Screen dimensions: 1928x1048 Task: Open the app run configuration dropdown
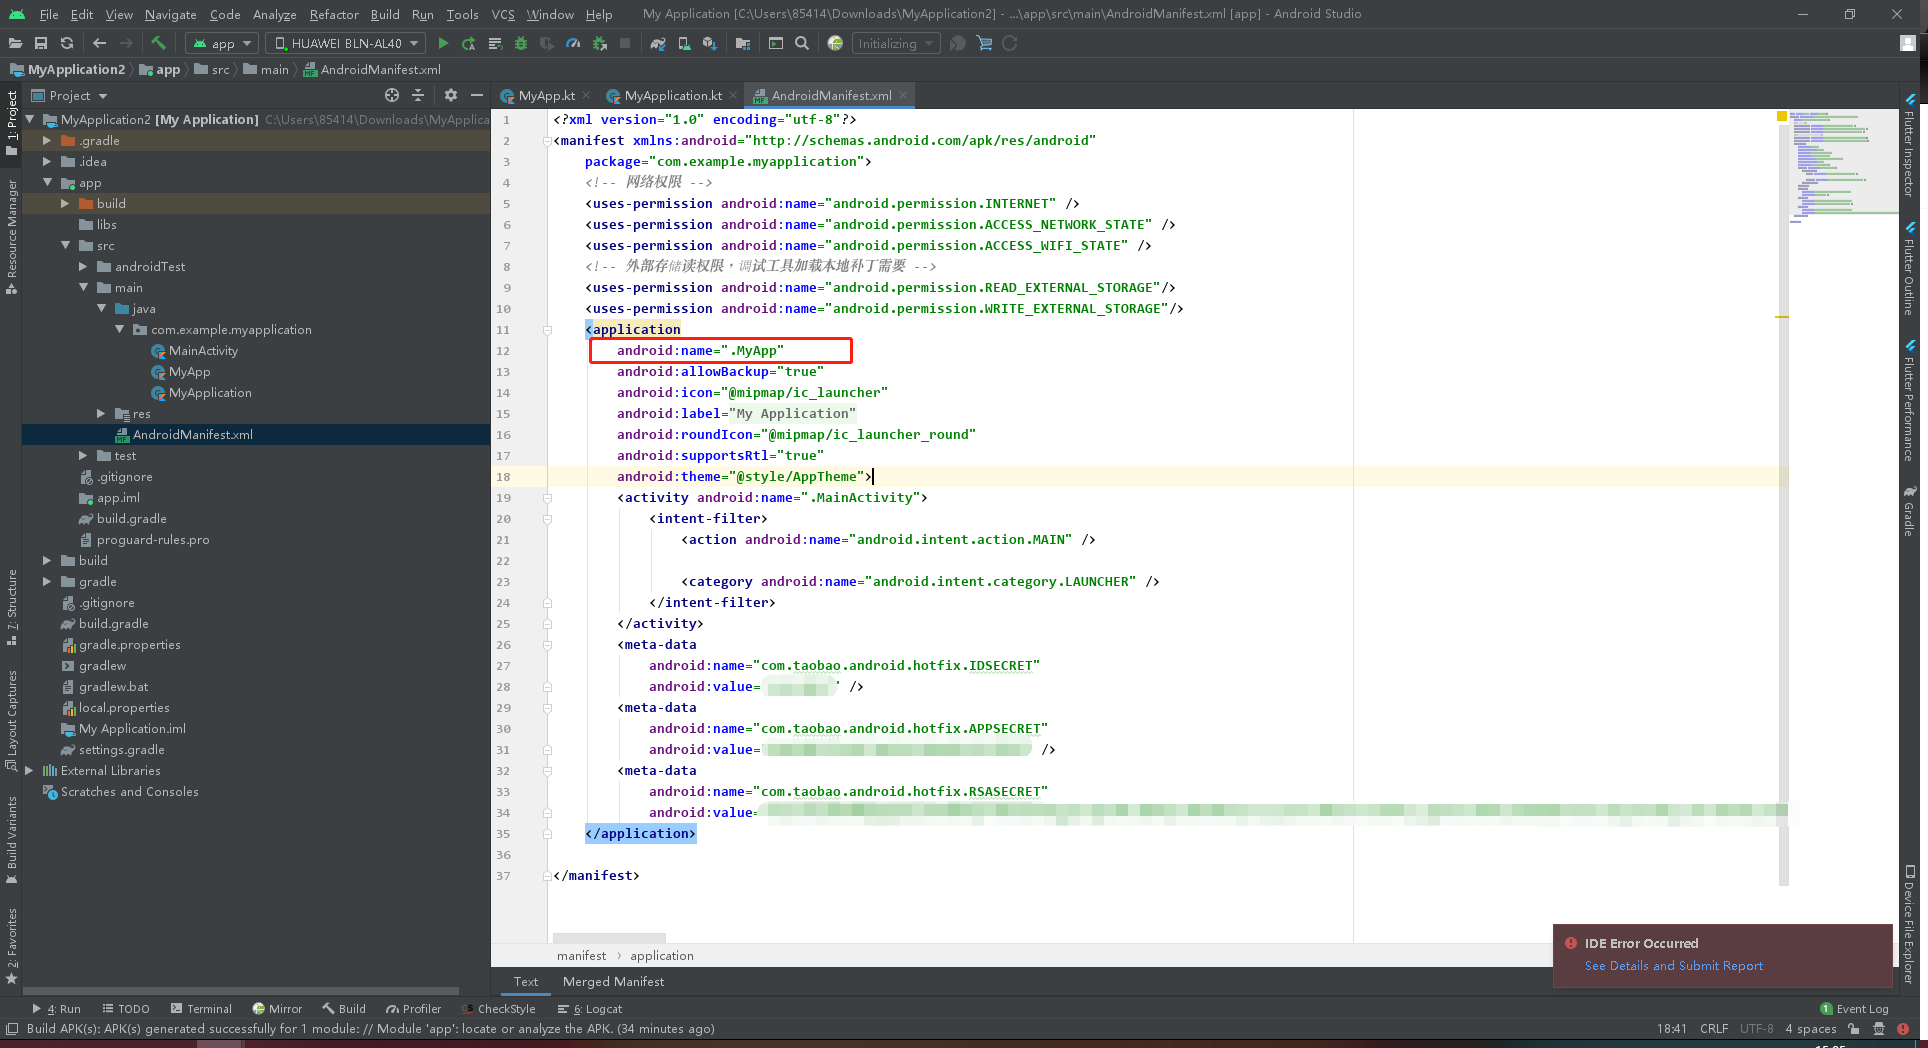[x=222, y=43]
